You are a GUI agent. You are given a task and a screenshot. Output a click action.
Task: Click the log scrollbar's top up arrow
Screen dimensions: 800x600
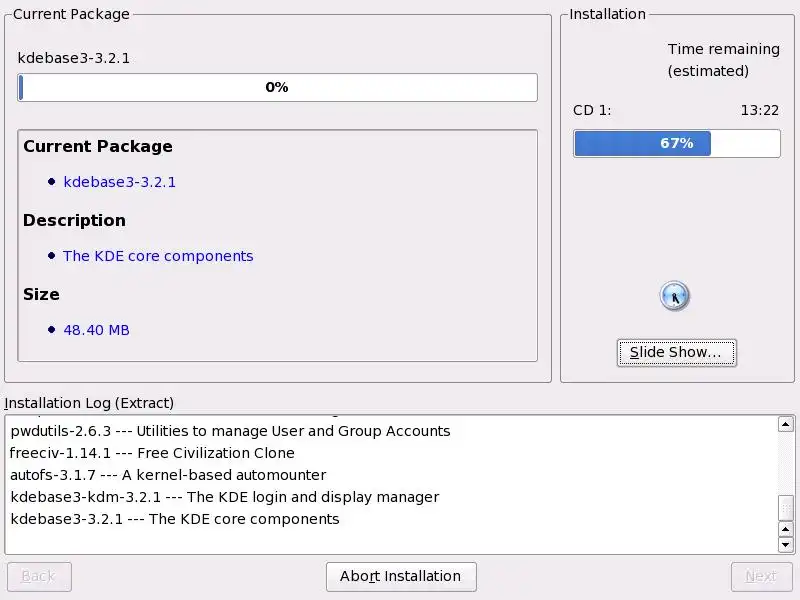coord(785,424)
